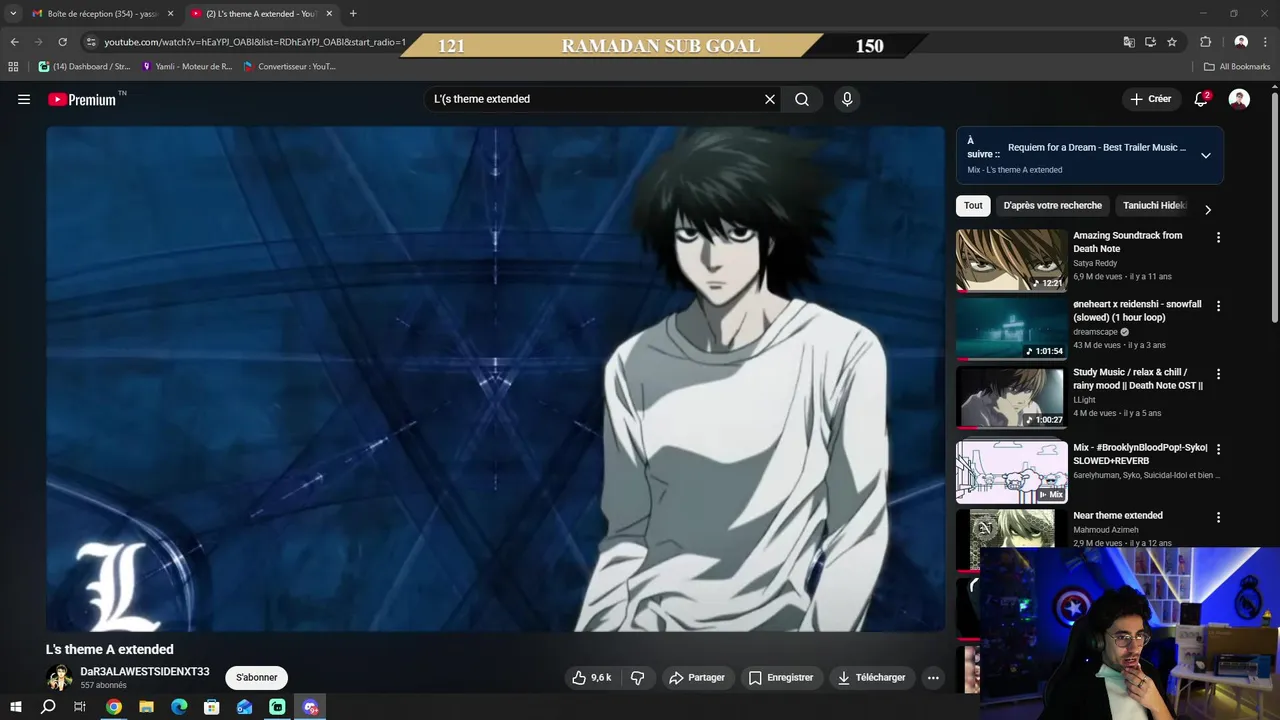
Task: Click the Créer button
Action: (x=1151, y=99)
